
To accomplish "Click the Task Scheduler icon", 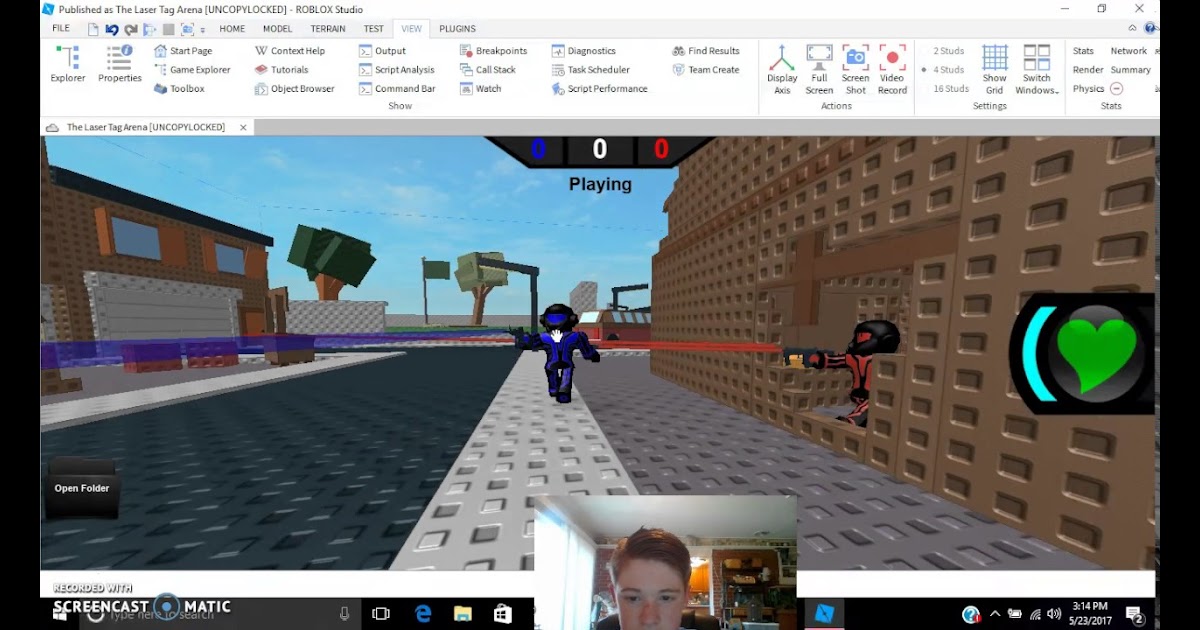I will tap(558, 70).
